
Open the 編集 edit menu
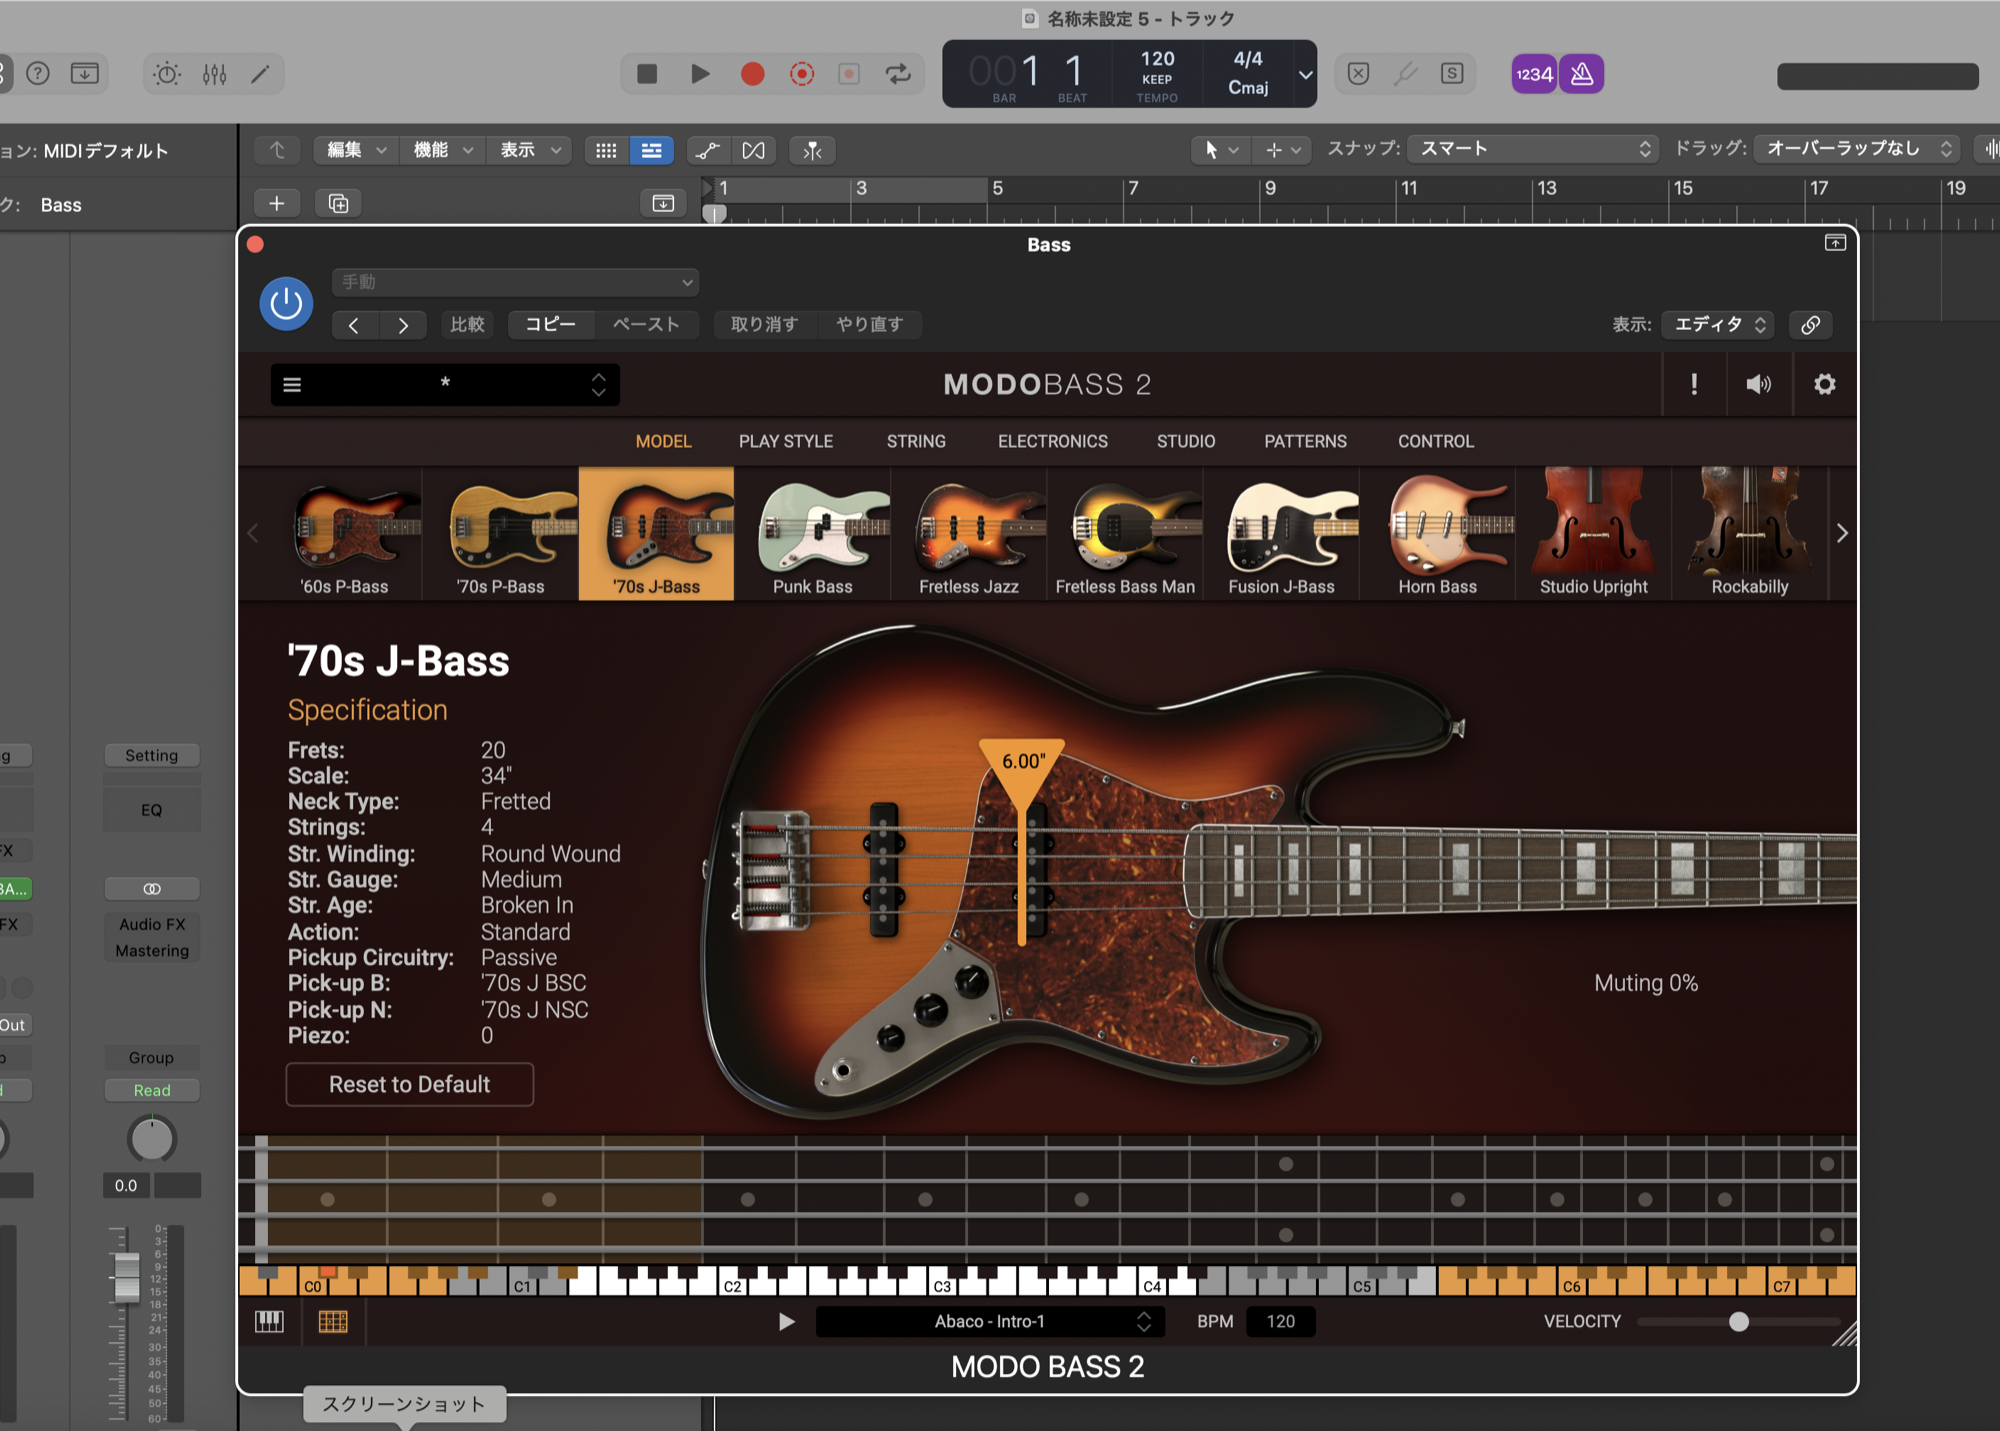coord(356,150)
